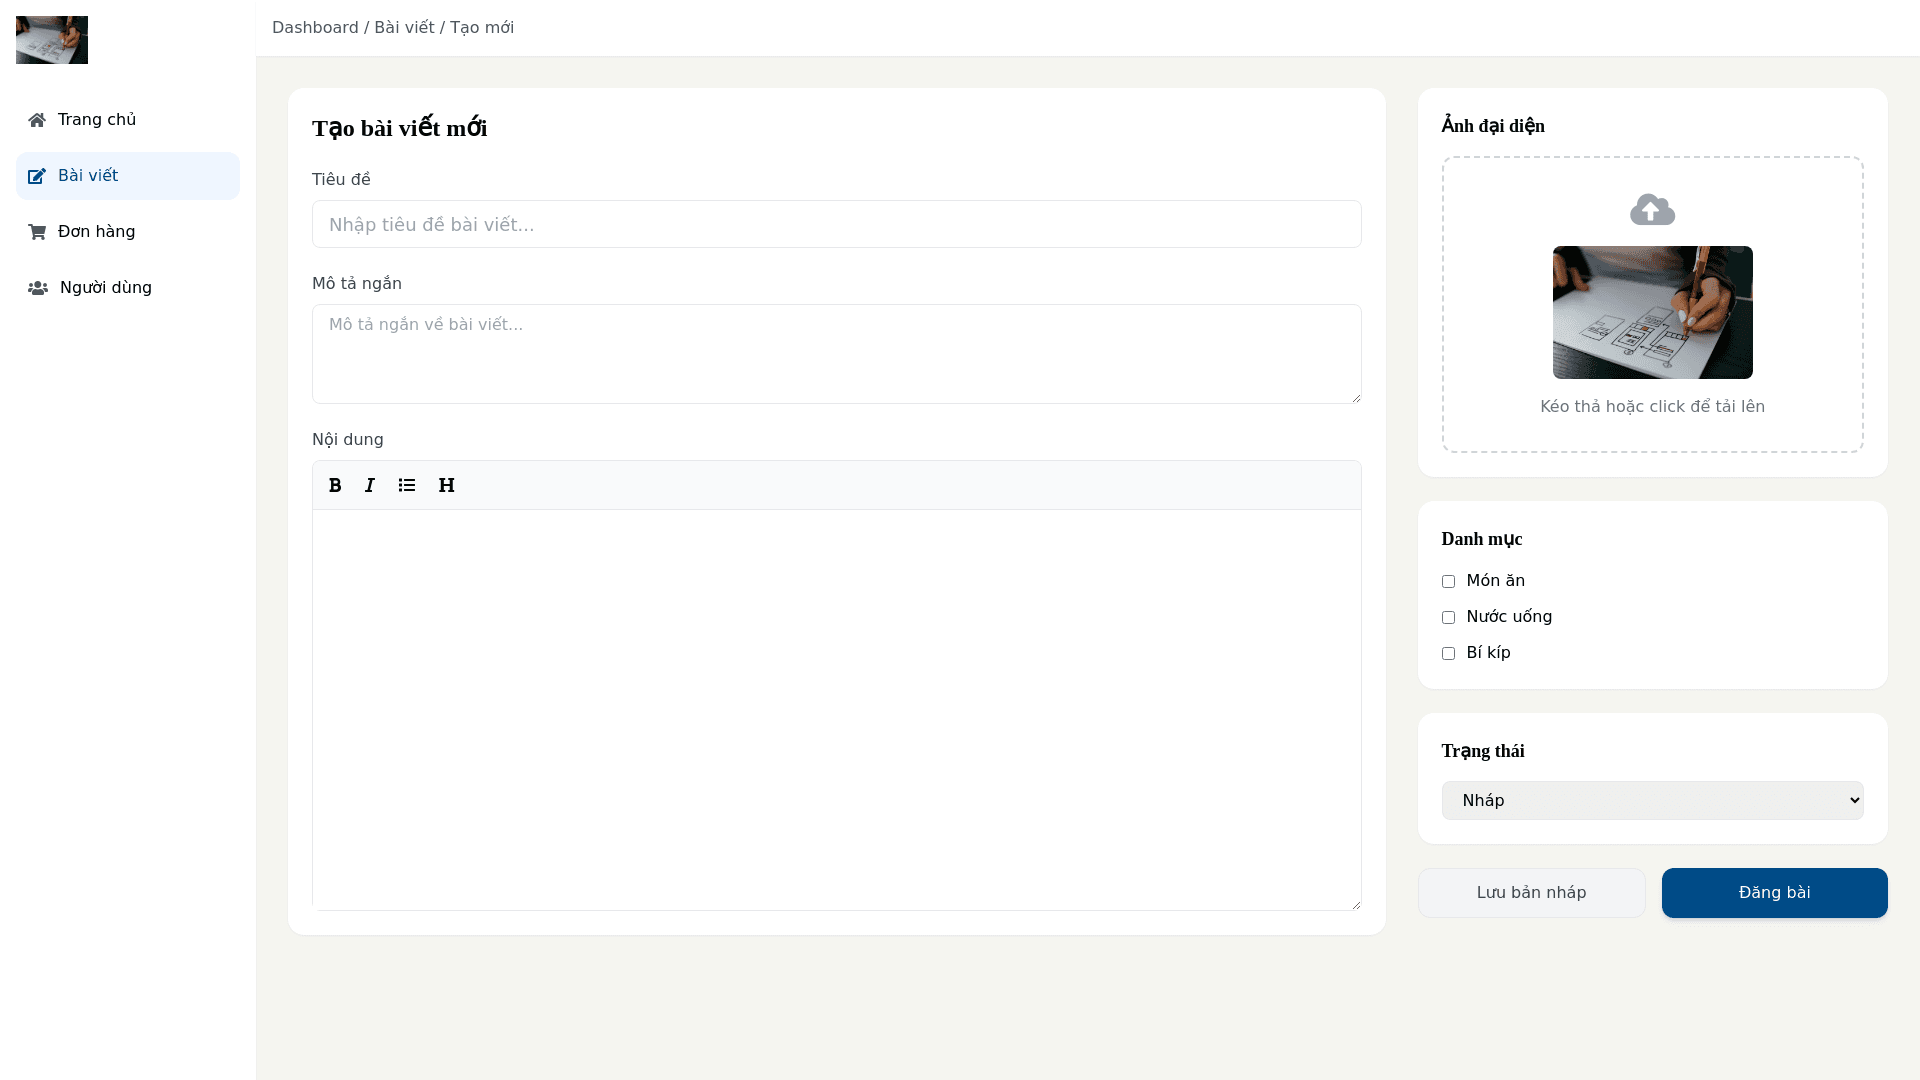Click the shopping cart icon in the sidebar
The width and height of the screenshot is (1920, 1080).
pos(37,232)
